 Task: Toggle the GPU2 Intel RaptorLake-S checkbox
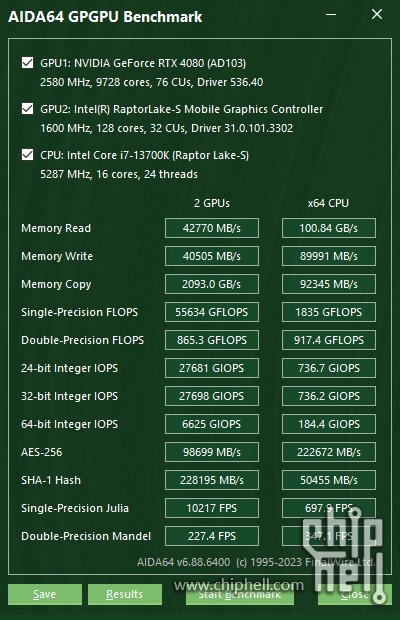click(27, 109)
